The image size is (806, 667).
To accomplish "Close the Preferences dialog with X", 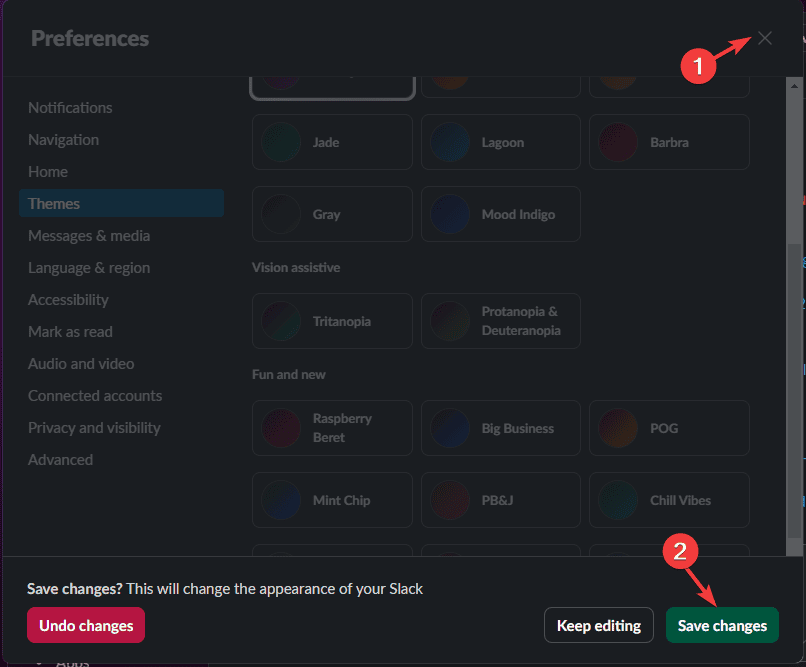I will [765, 38].
